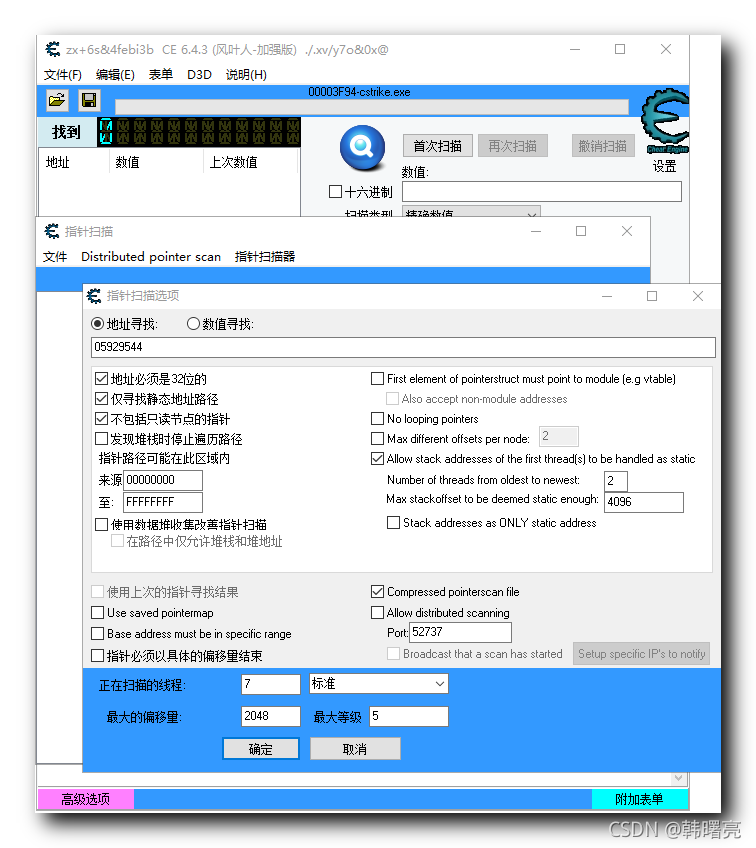Click scanning threads field showing 7
The height and width of the screenshot is (848, 756).
click(270, 684)
